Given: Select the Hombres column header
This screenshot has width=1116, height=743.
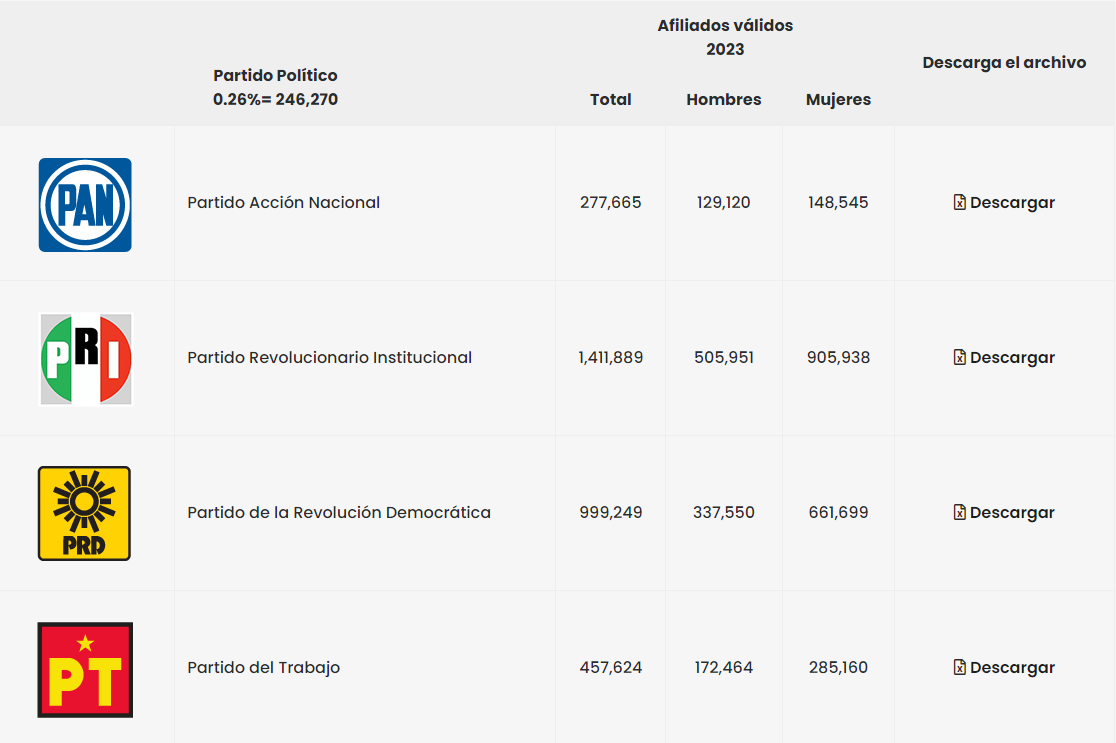Looking at the screenshot, I should coord(724,100).
